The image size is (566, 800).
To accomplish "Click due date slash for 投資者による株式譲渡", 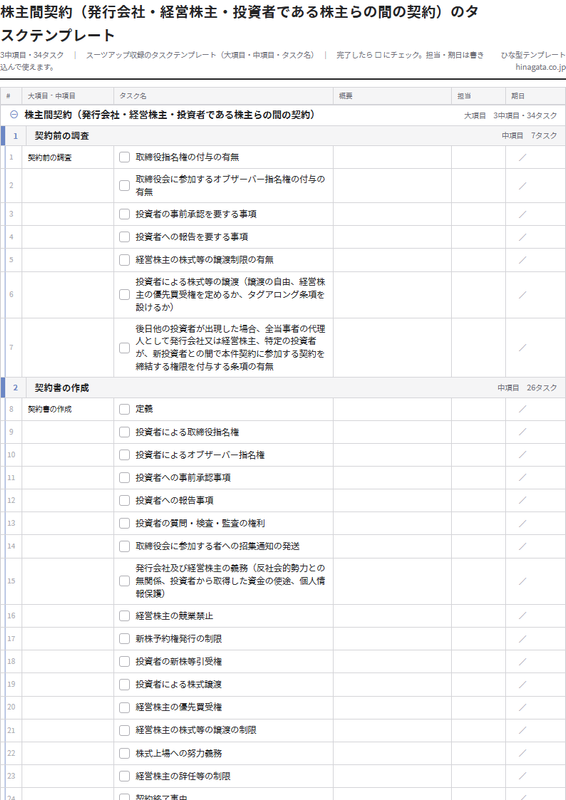I will [x=523, y=684].
